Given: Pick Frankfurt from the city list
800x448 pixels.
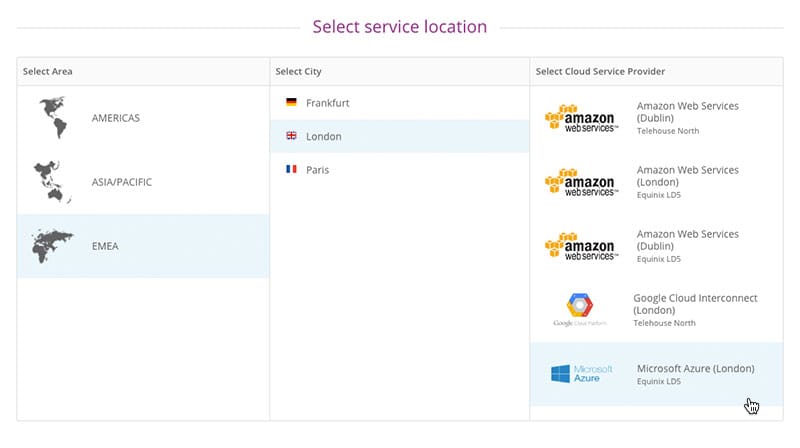Looking at the screenshot, I should tap(399, 103).
